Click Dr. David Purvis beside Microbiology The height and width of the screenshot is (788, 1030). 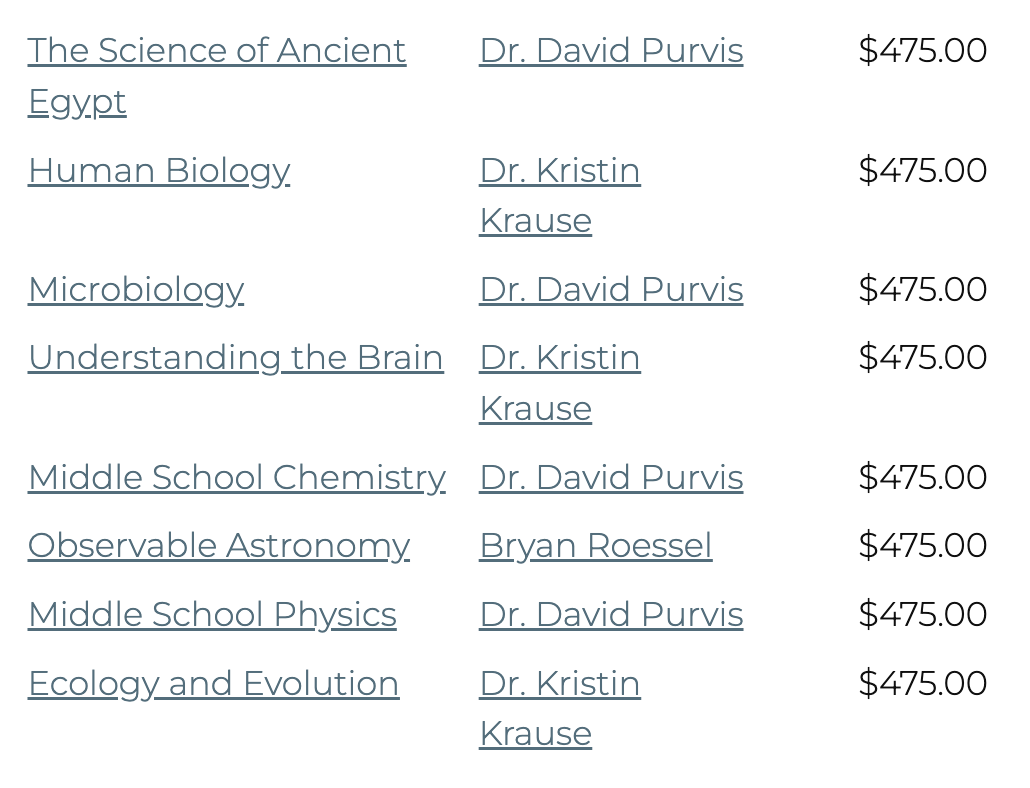(611, 290)
